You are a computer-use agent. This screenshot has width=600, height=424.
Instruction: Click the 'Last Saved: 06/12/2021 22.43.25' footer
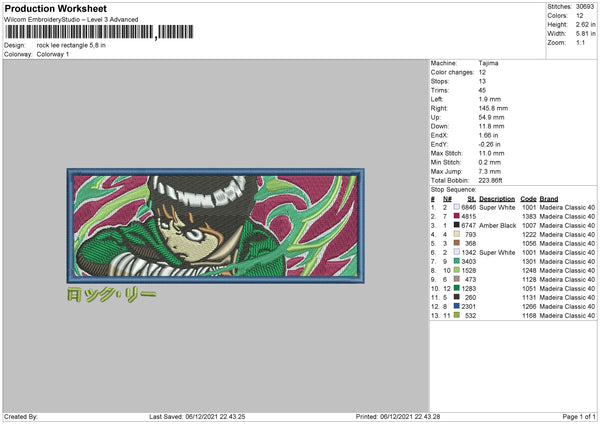[197, 416]
